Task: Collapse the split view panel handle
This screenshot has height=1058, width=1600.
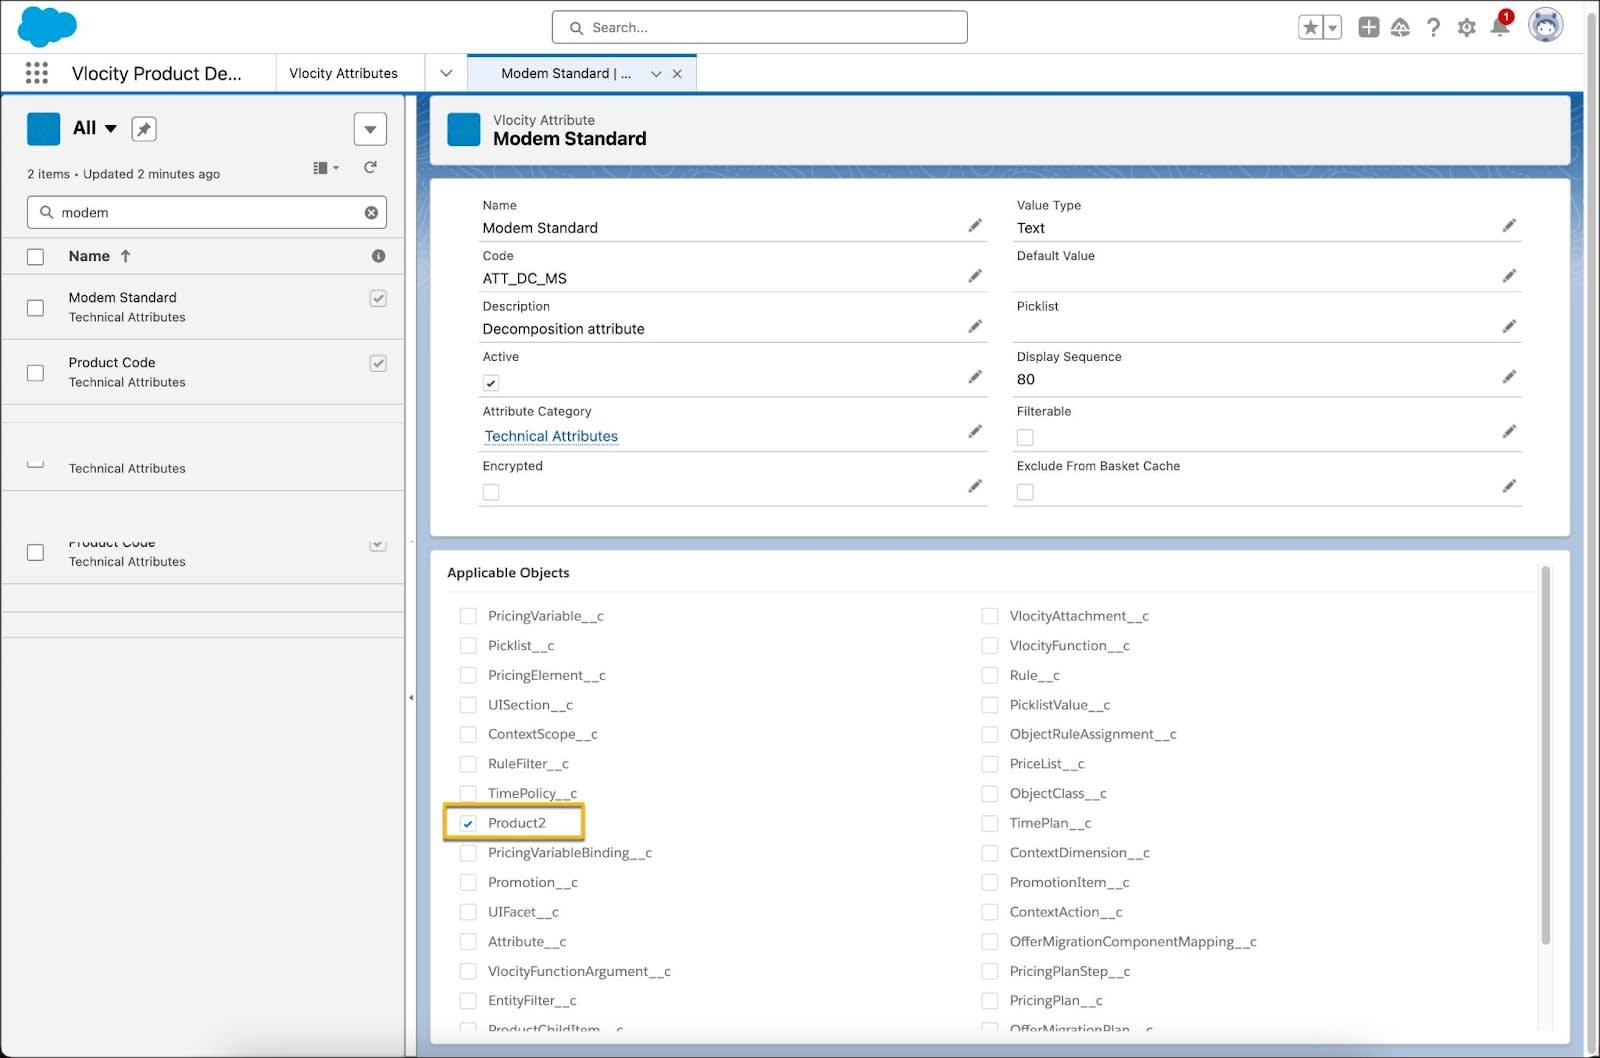Action: pos(411,697)
